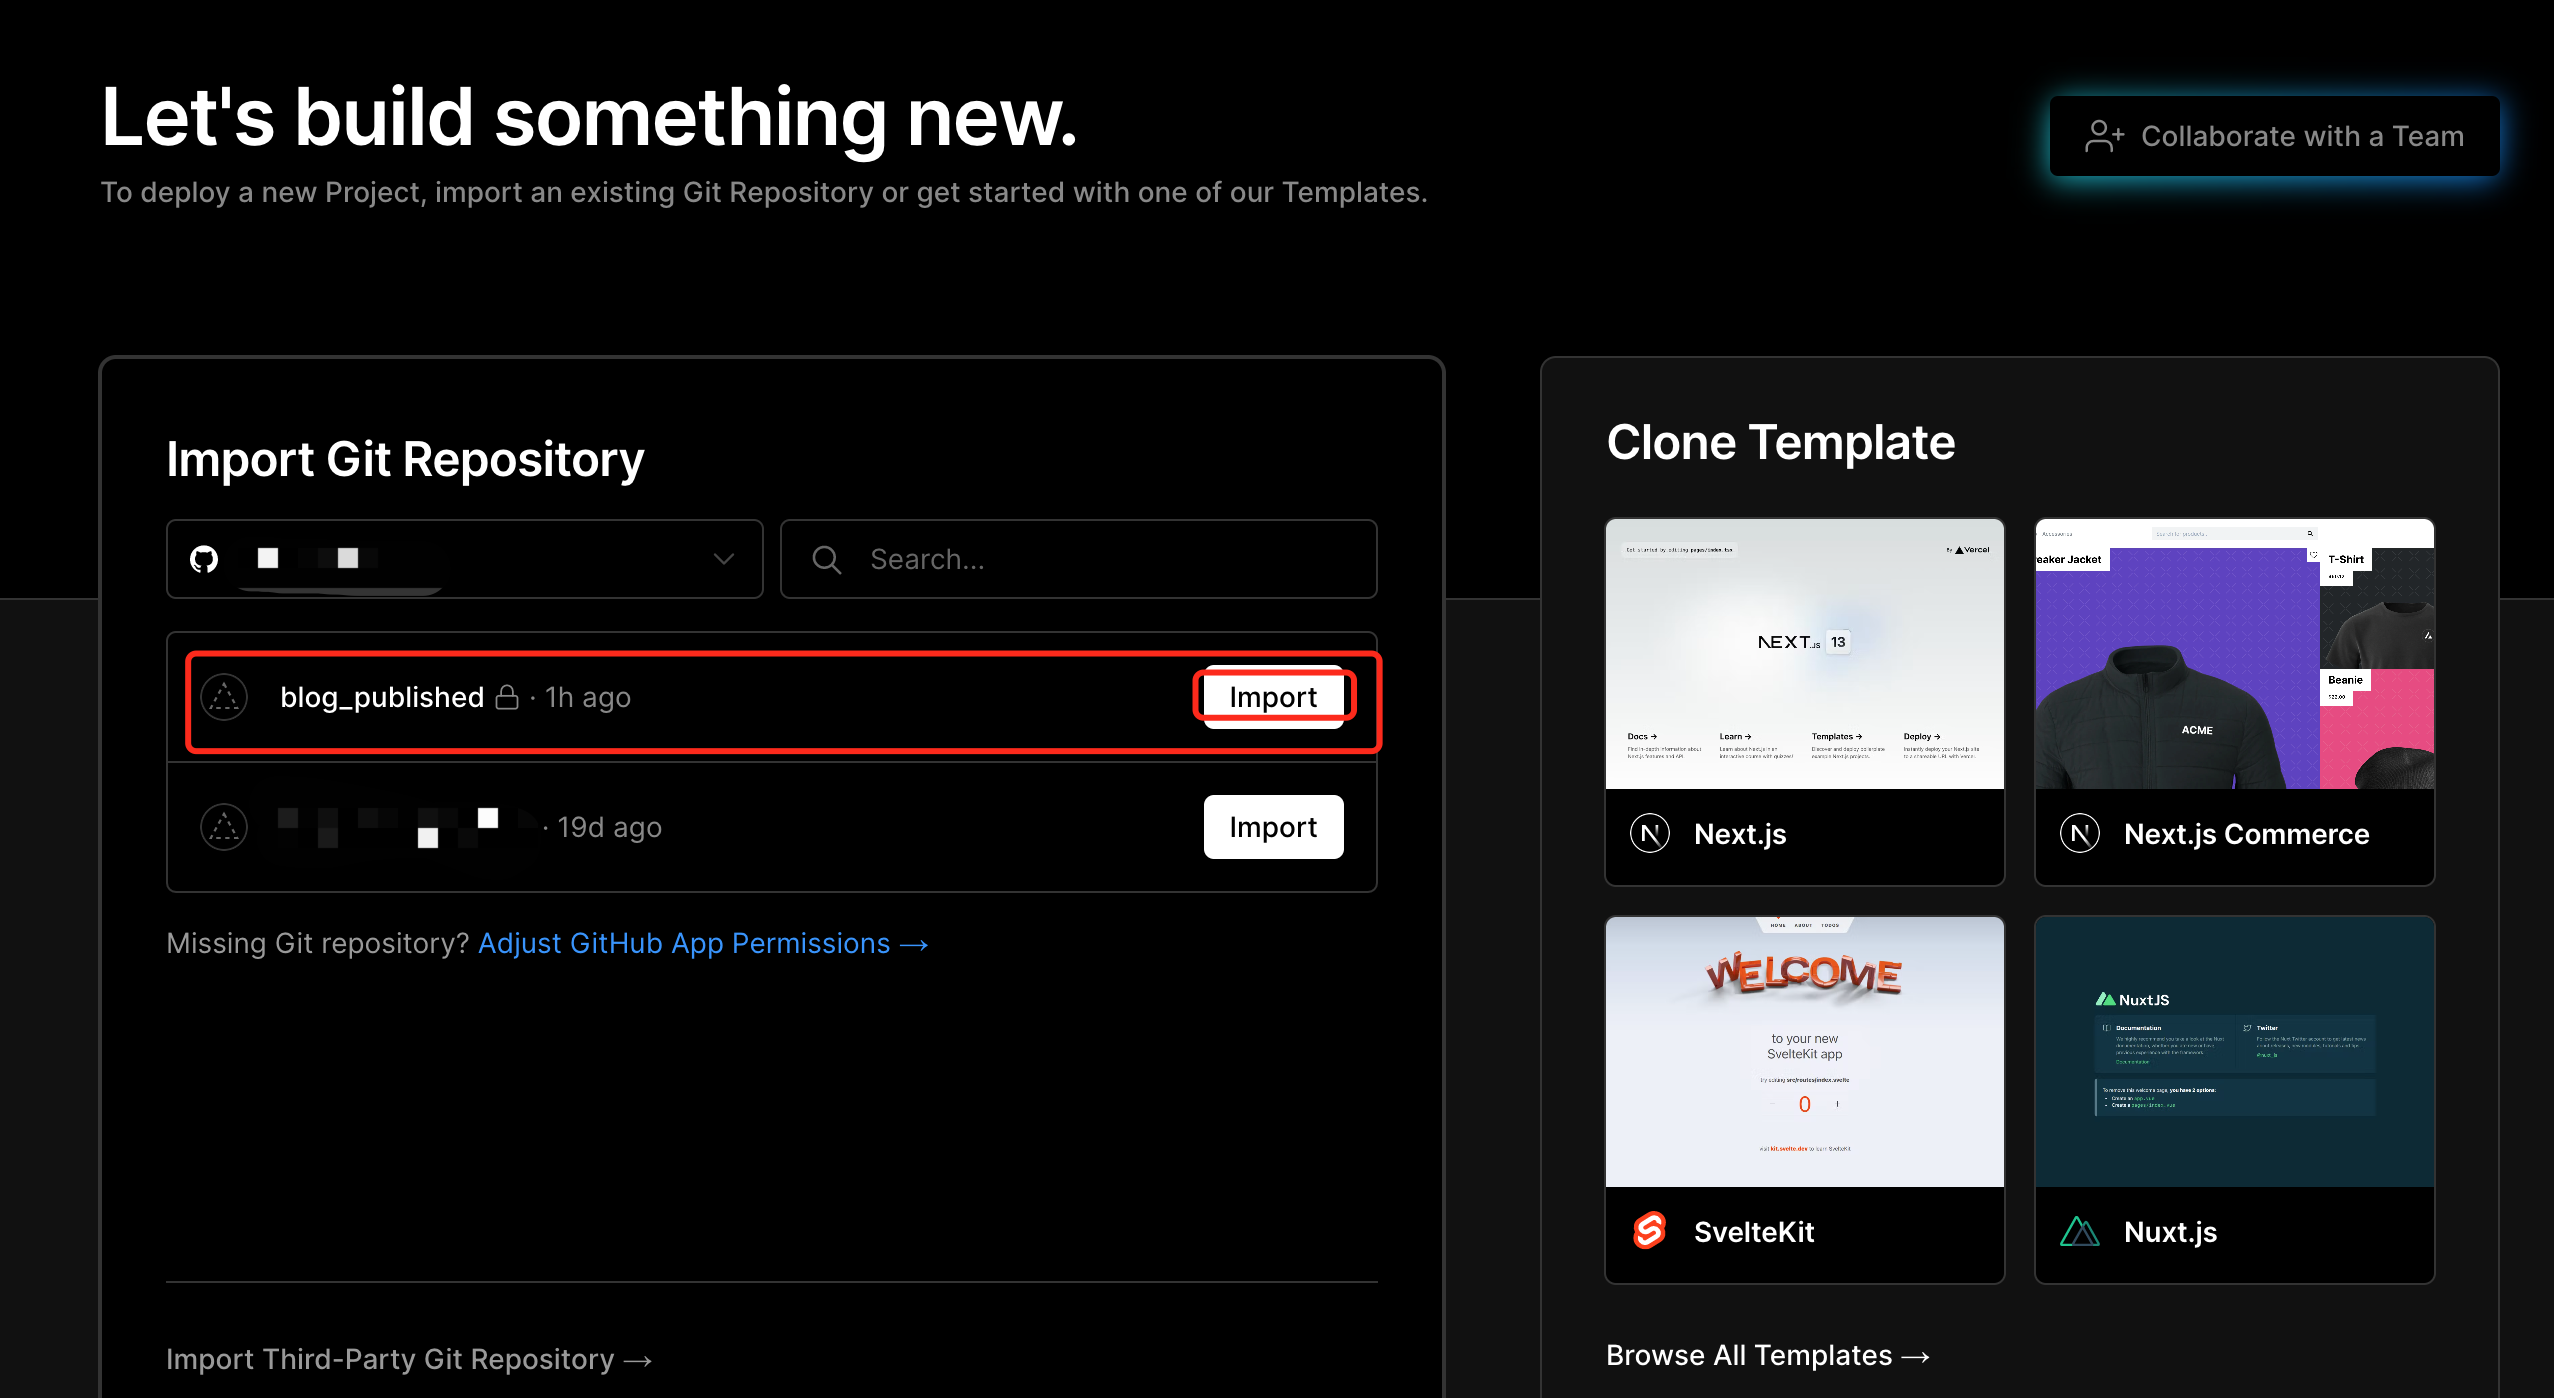
Task: Open the Next.js template preview thumbnail
Action: [1804, 654]
